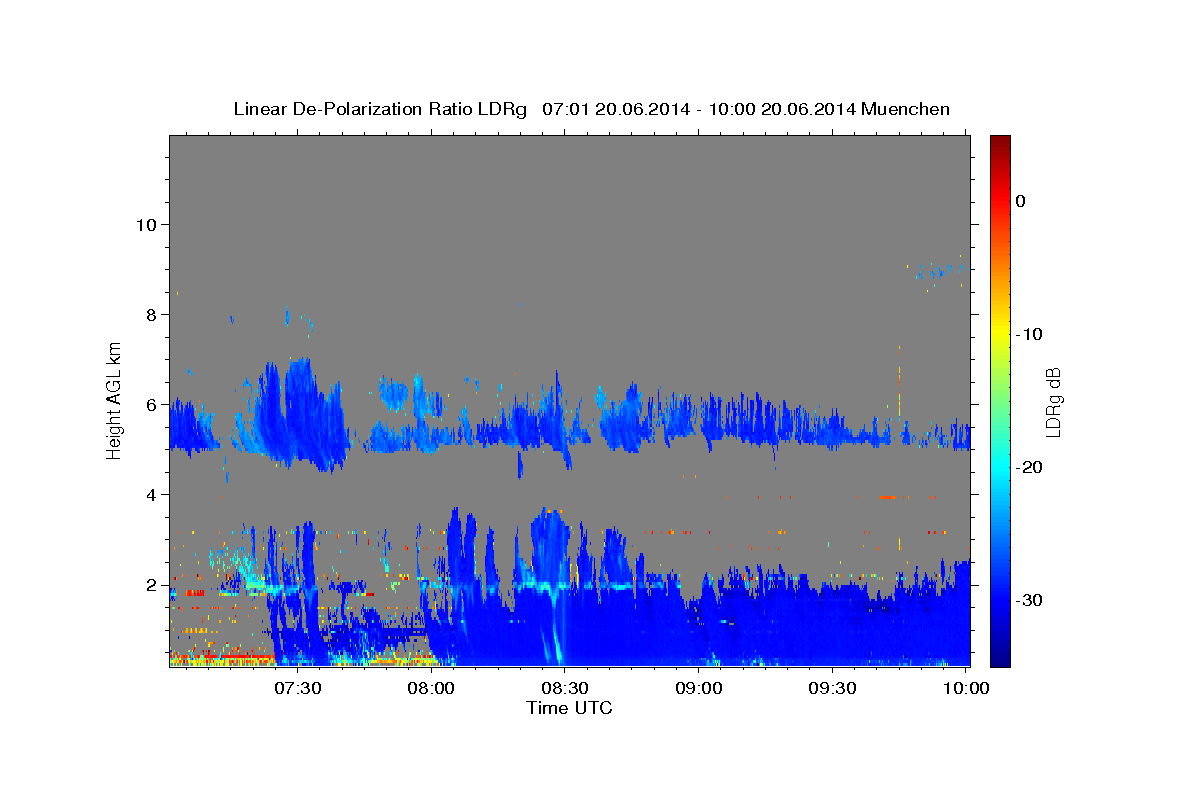Click the 09:30 time tick label
The width and height of the screenshot is (1200, 800).
(832, 688)
